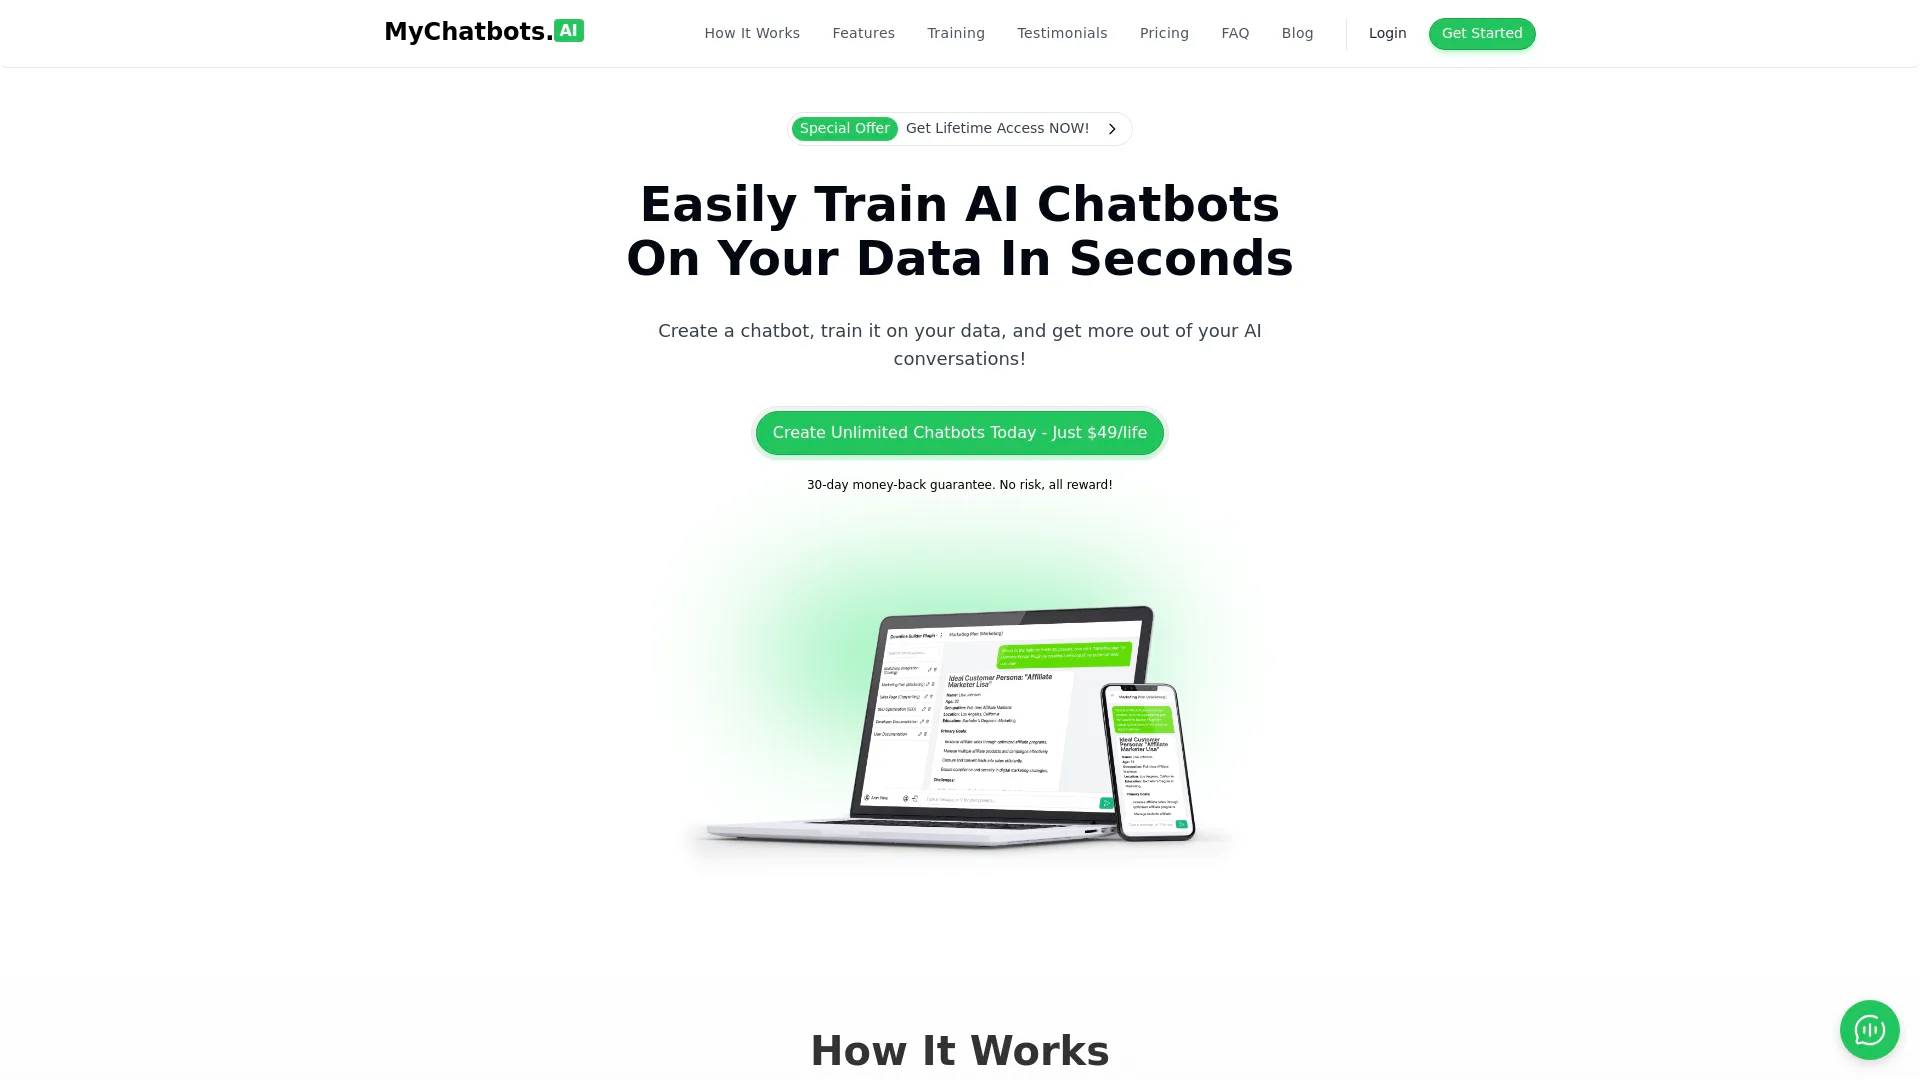Click the Get Started button in navbar

point(1481,33)
